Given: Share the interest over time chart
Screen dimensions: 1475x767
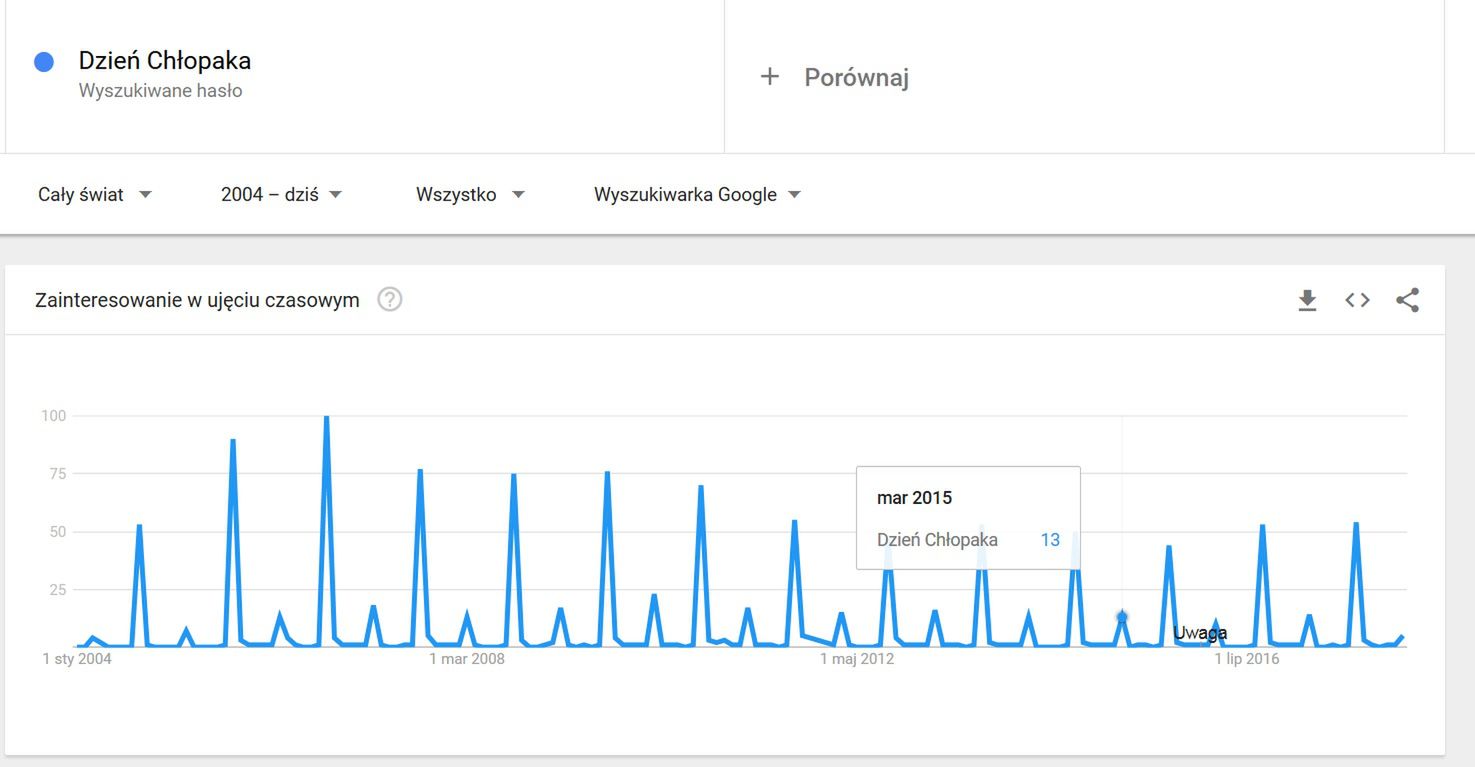Looking at the screenshot, I should coord(1407,300).
